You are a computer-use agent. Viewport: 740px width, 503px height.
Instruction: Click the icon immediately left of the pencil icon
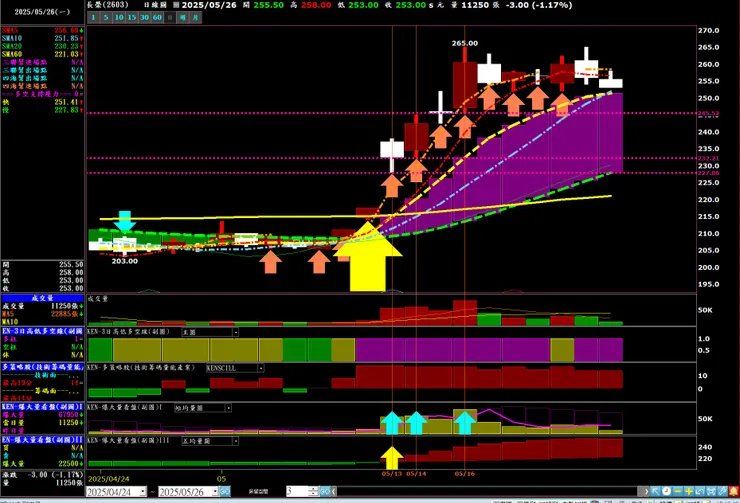[x=711, y=491]
